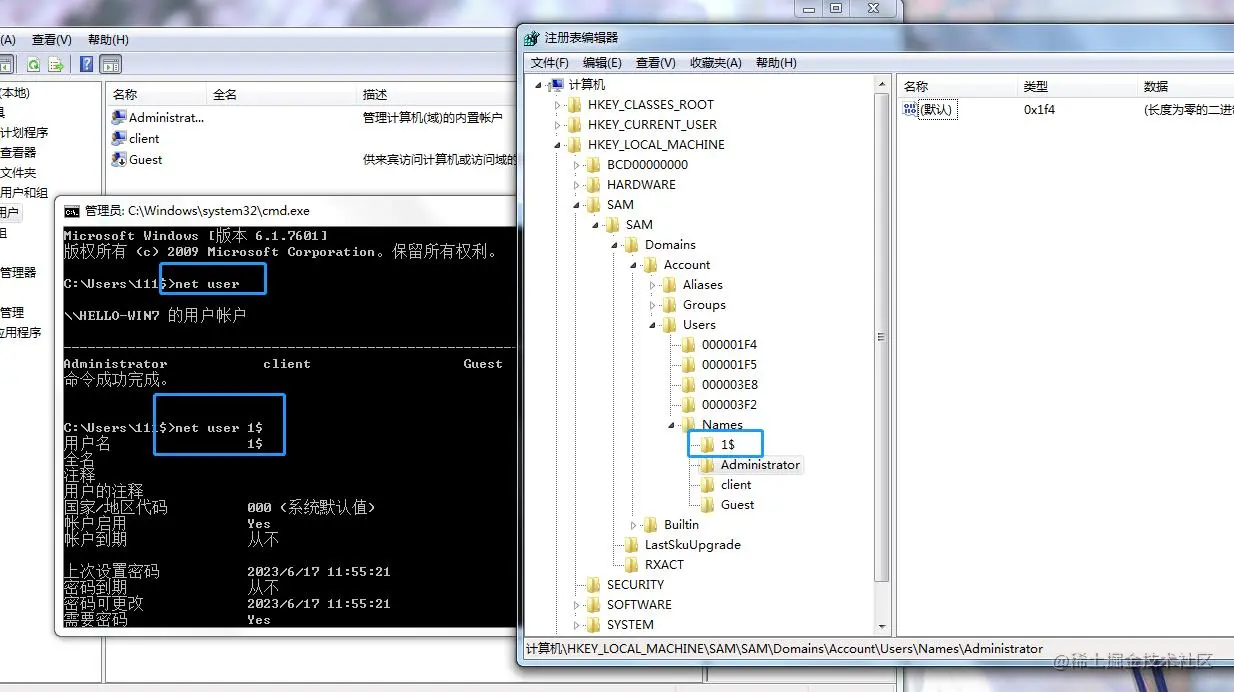Open Help via the blue question-mark toolbar icon
Screen dimensions: 1234x692
pyautogui.click(x=87, y=65)
